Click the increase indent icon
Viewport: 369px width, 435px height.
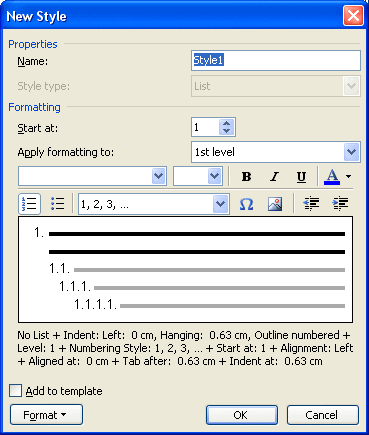coord(340,204)
